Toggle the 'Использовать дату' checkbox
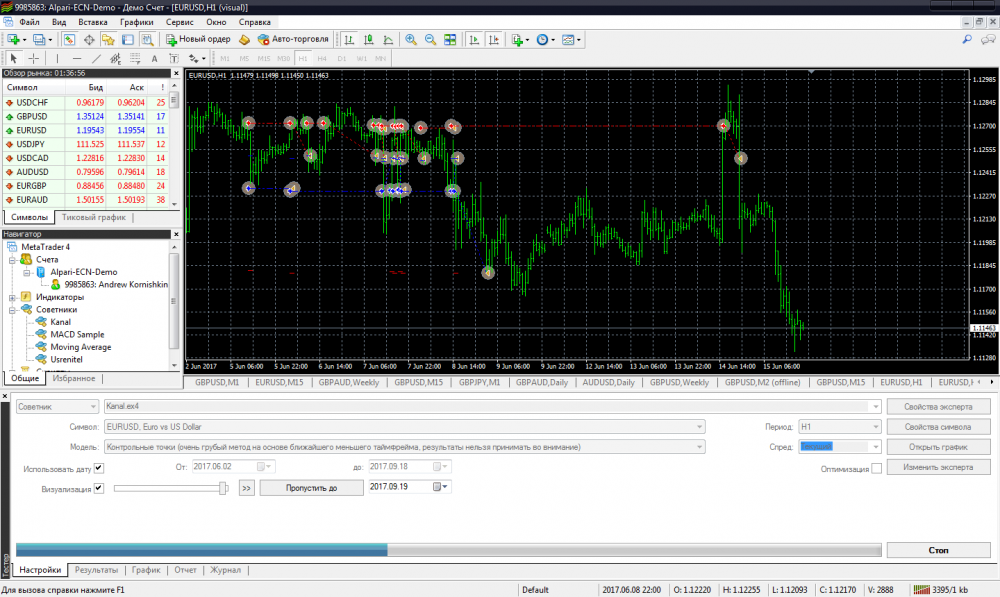The image size is (1000, 597). pos(99,468)
